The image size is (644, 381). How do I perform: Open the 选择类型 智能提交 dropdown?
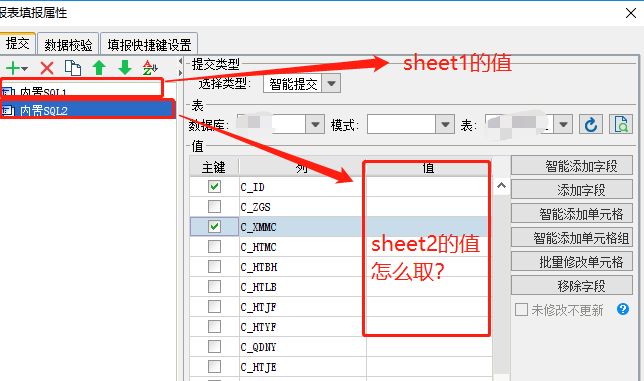[x=331, y=83]
